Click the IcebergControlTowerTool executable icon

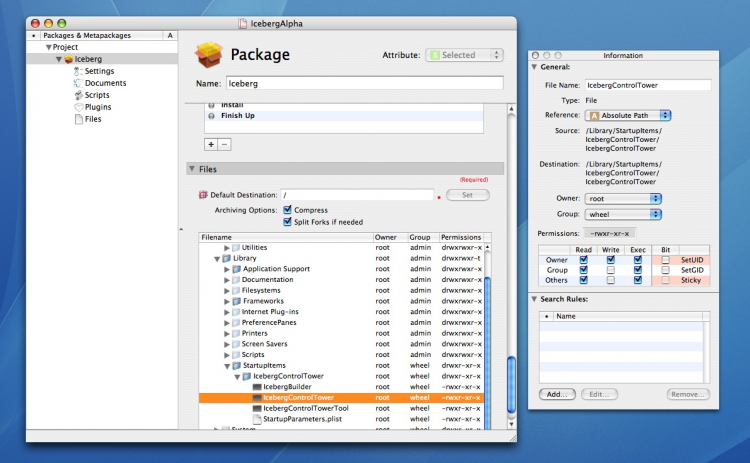pyautogui.click(x=257, y=408)
